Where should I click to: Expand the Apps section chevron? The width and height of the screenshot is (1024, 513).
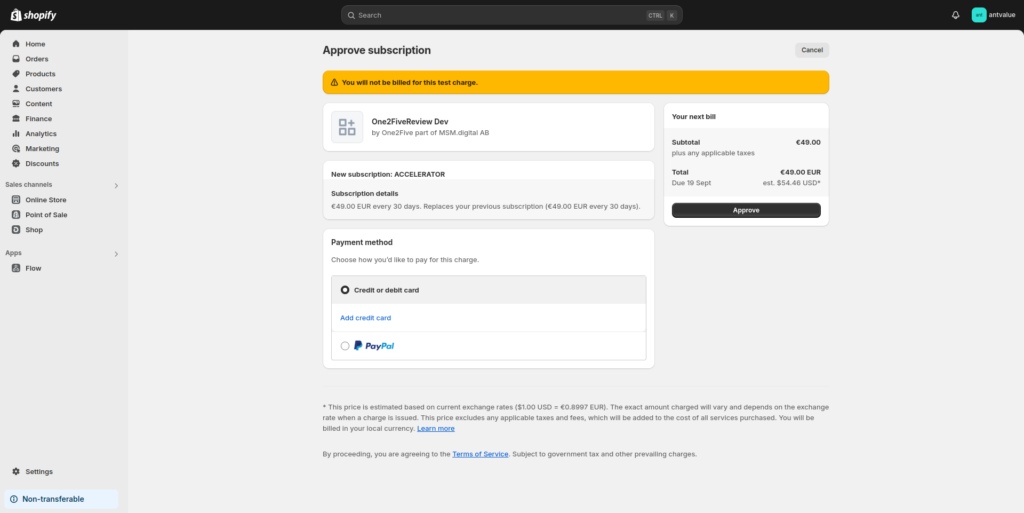pyautogui.click(x=116, y=254)
